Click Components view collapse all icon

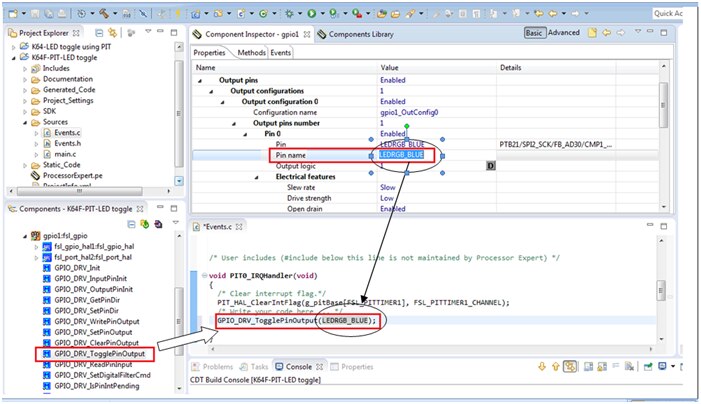131,224
